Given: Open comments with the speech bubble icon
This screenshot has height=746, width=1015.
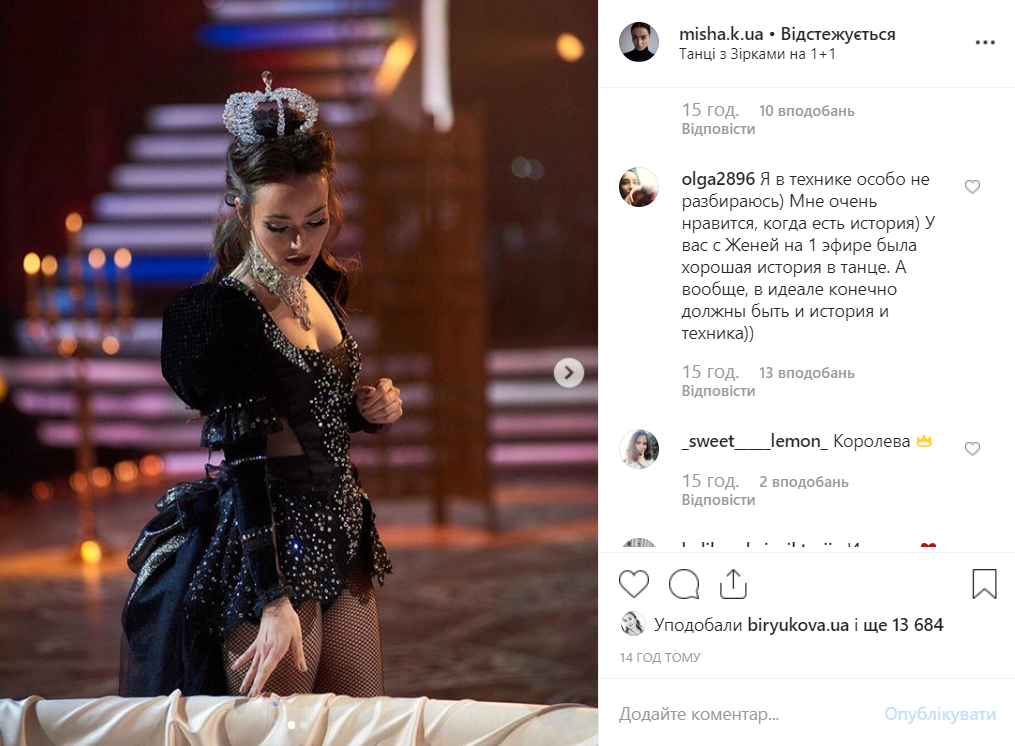Looking at the screenshot, I should 684,584.
